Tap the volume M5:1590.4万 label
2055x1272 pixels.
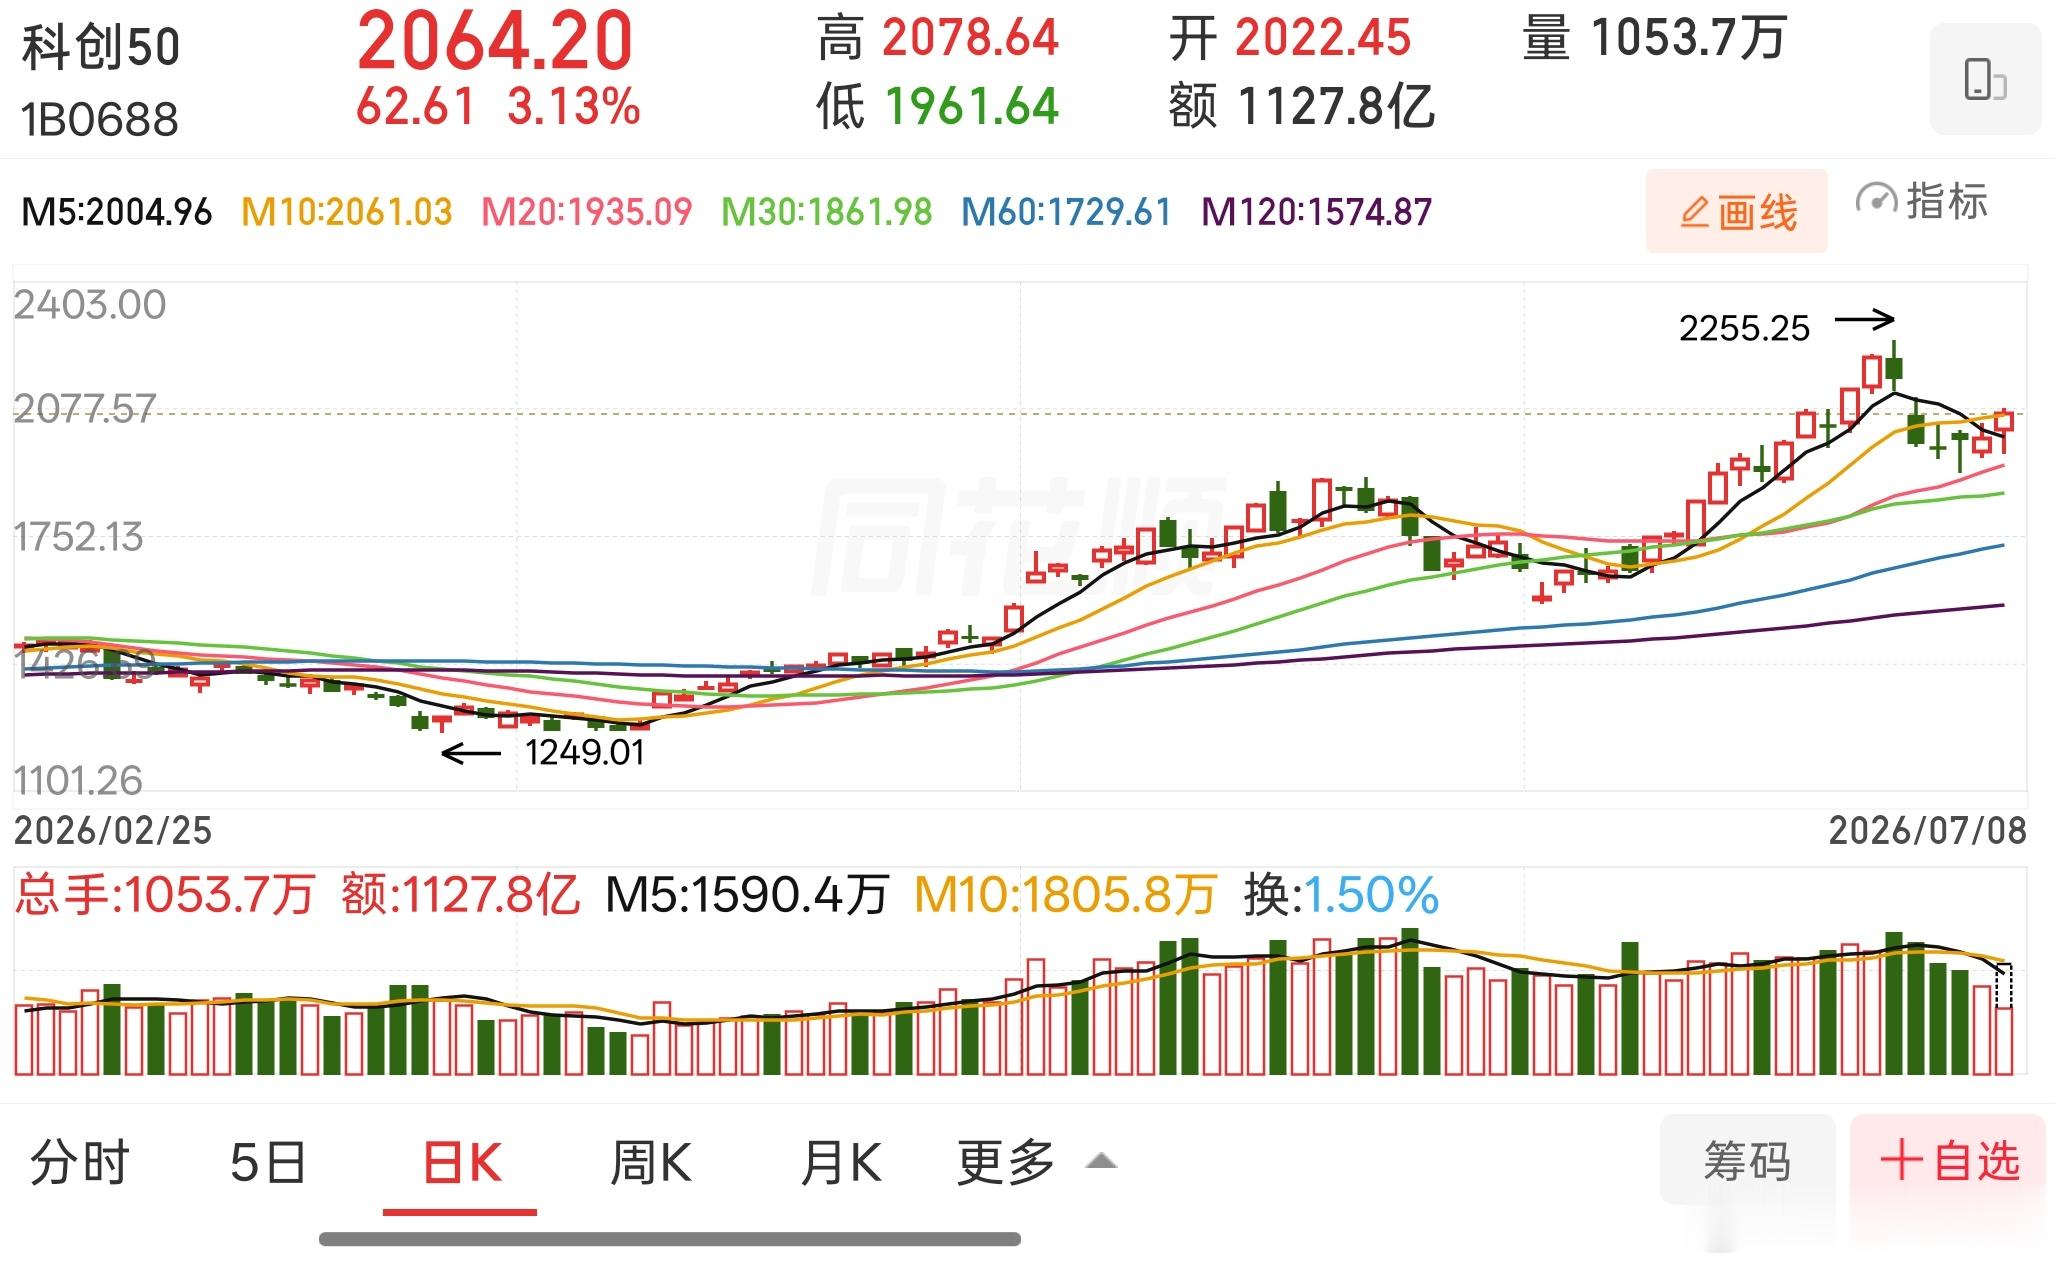[747, 894]
